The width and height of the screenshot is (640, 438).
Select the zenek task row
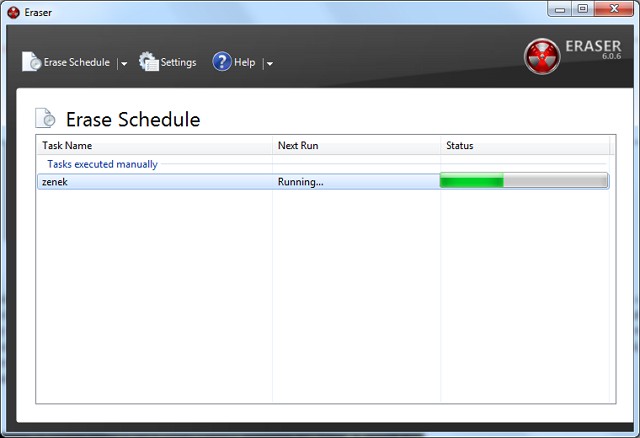(x=323, y=181)
